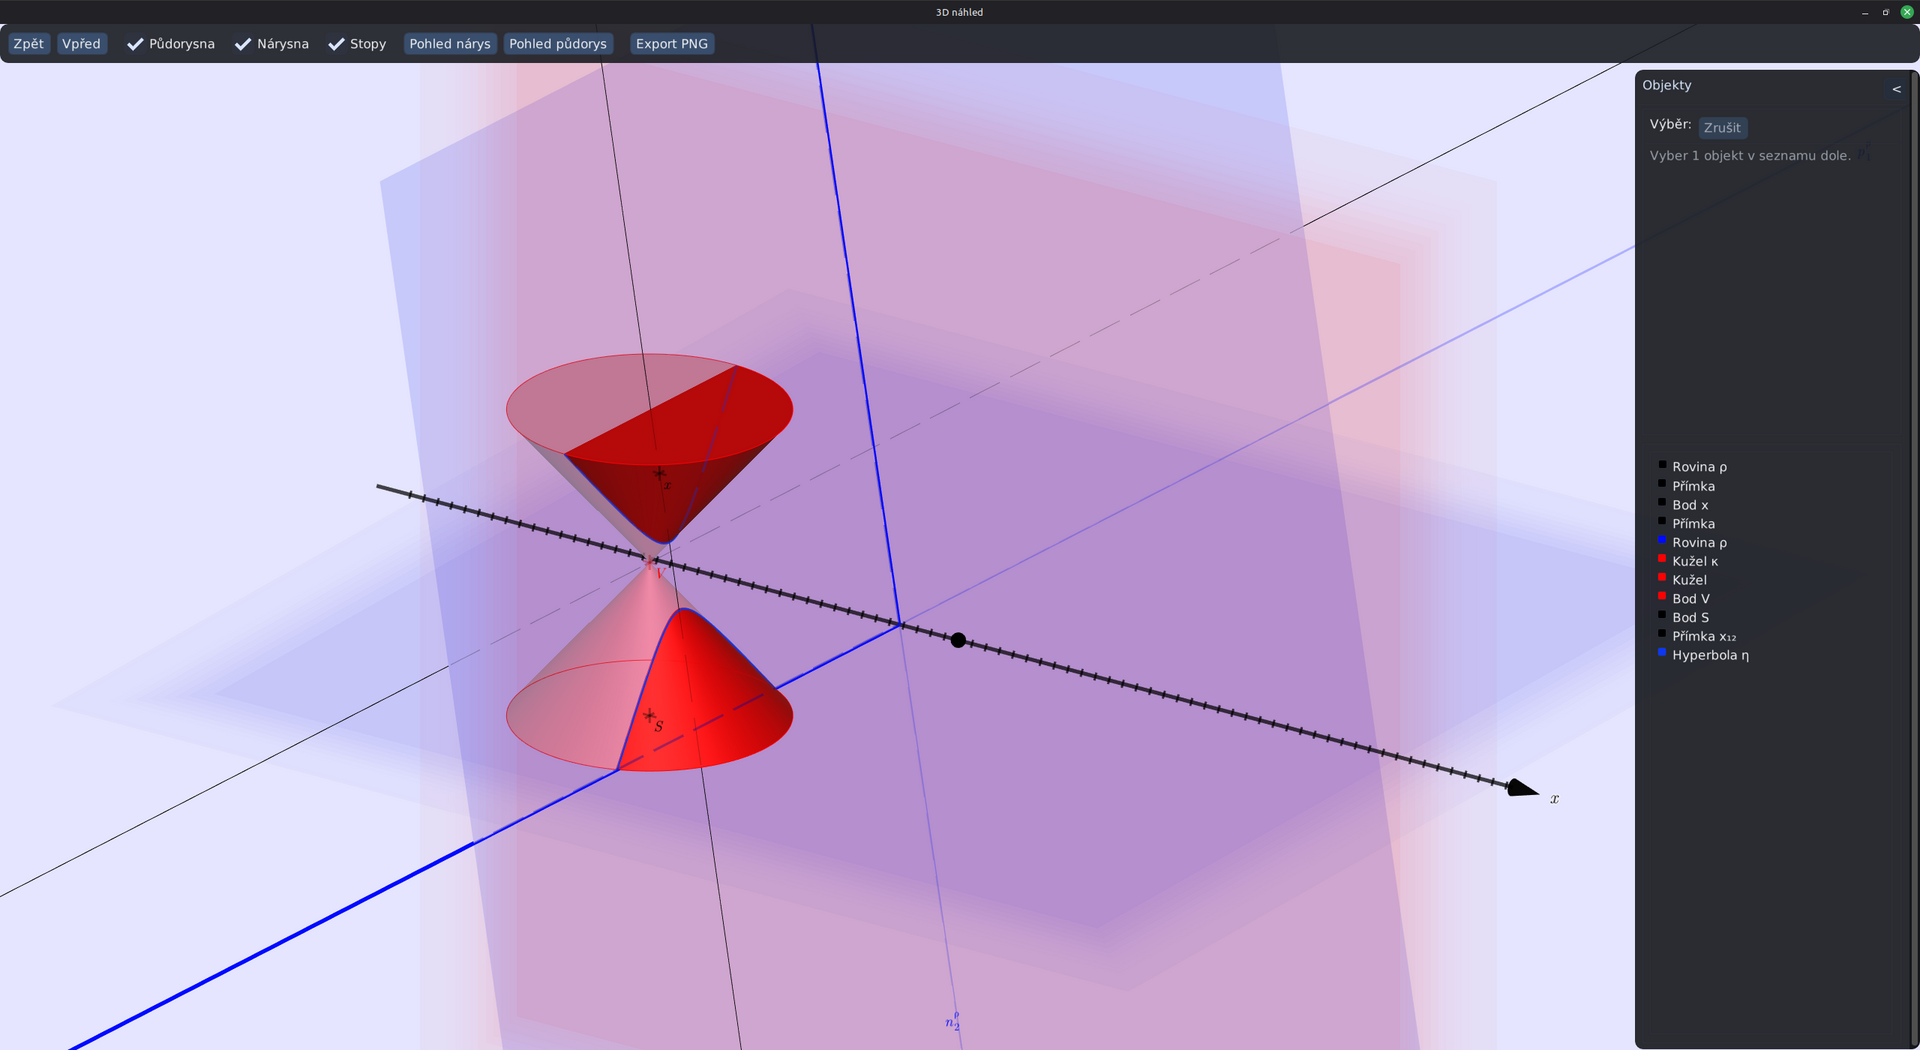Click the black swatch next to Bod x
This screenshot has width=1920, height=1050.
coord(1662,502)
